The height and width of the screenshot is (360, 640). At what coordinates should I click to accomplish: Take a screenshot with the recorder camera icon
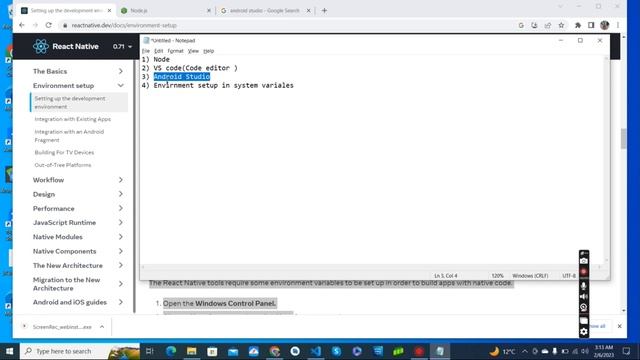pyautogui.click(x=584, y=261)
